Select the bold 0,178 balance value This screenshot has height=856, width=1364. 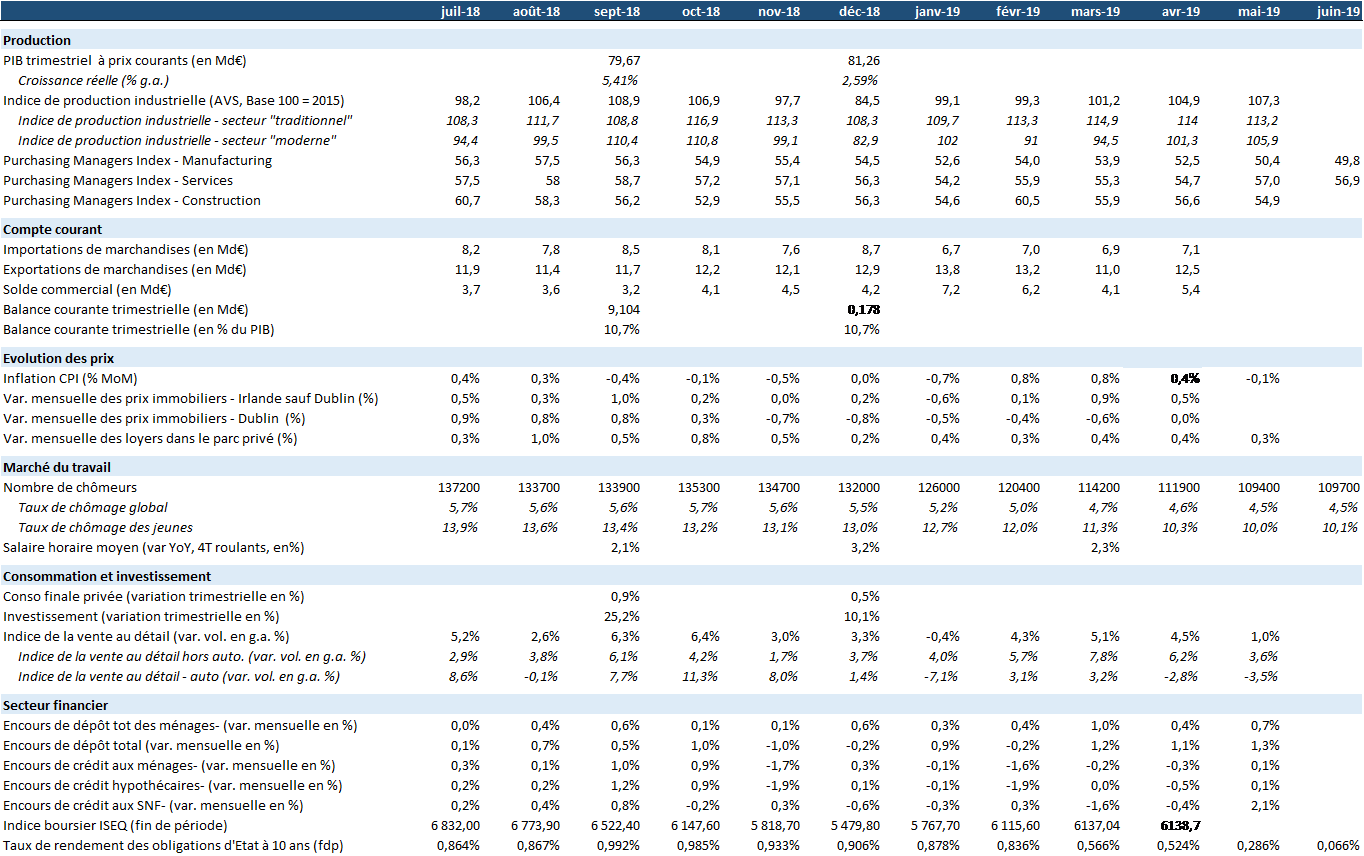click(x=864, y=309)
